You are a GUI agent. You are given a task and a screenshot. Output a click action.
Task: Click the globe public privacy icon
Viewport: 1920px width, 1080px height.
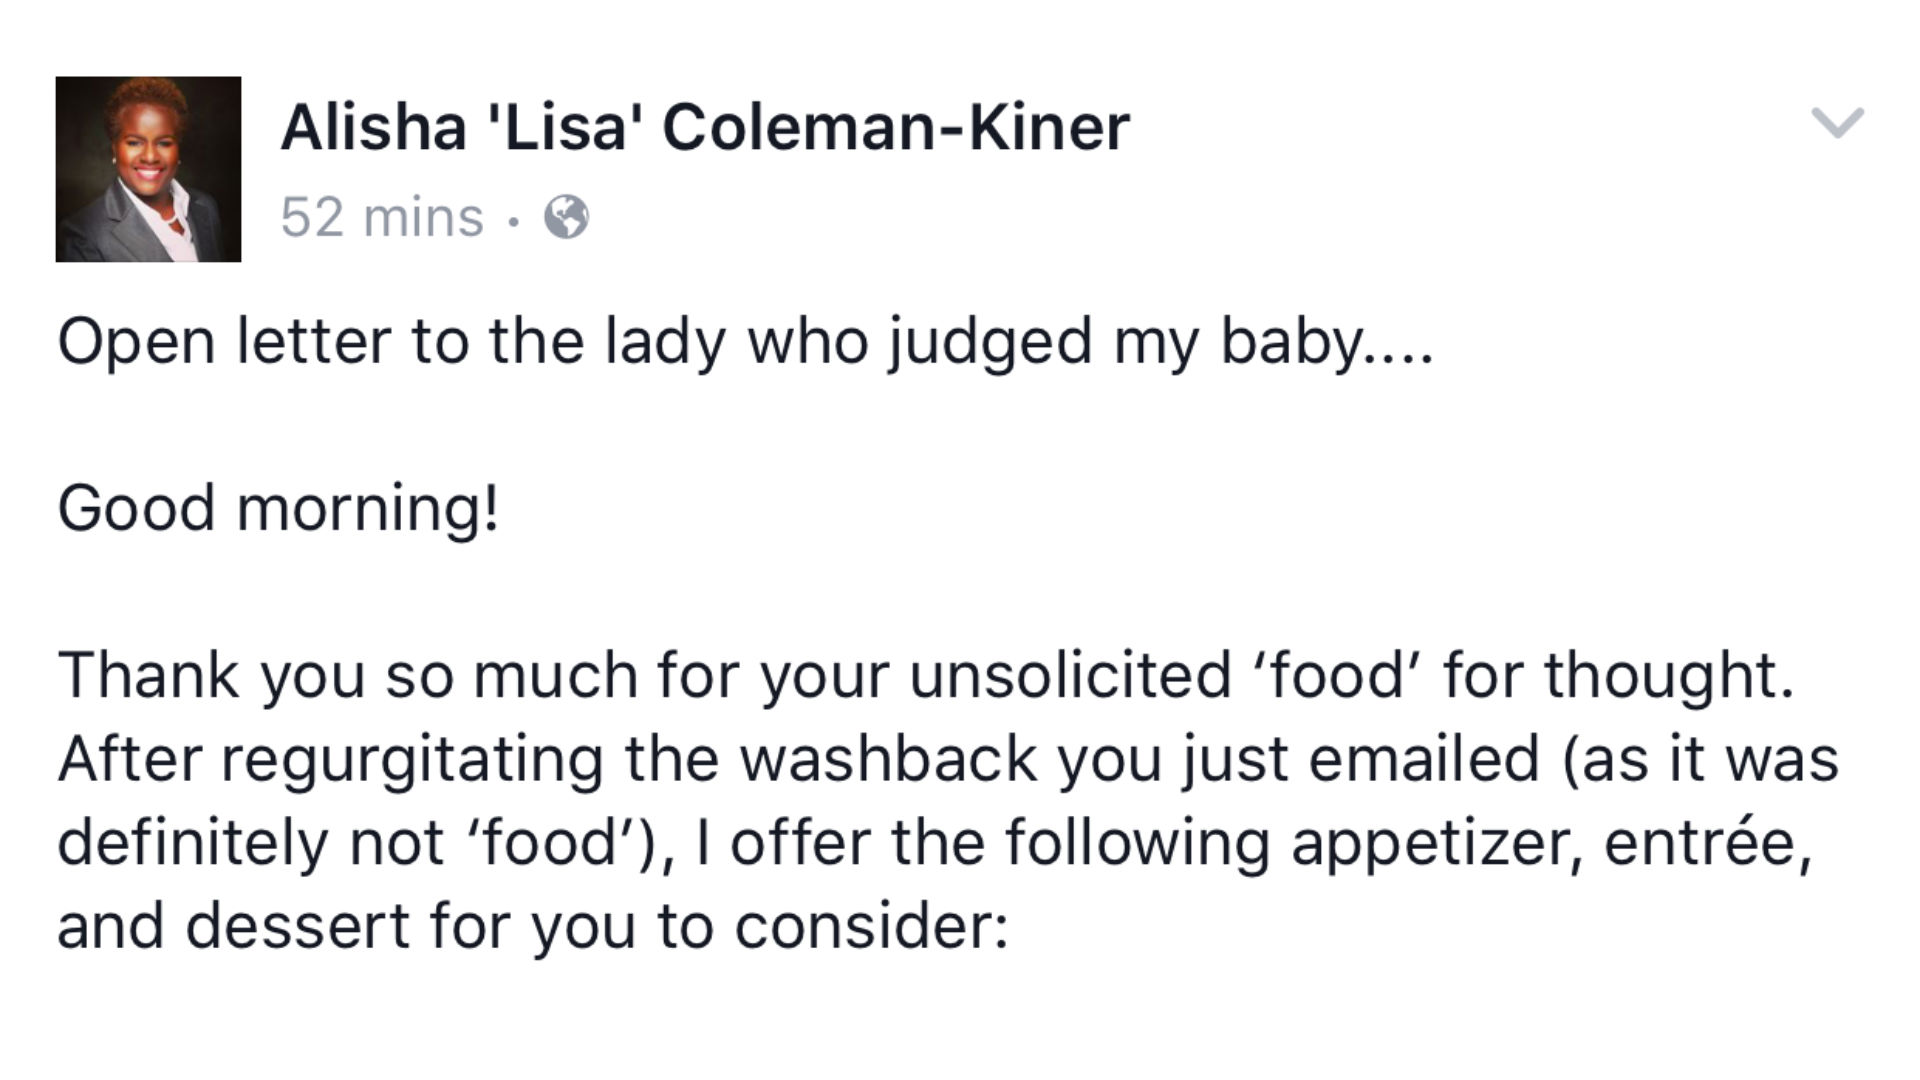pyautogui.click(x=566, y=217)
